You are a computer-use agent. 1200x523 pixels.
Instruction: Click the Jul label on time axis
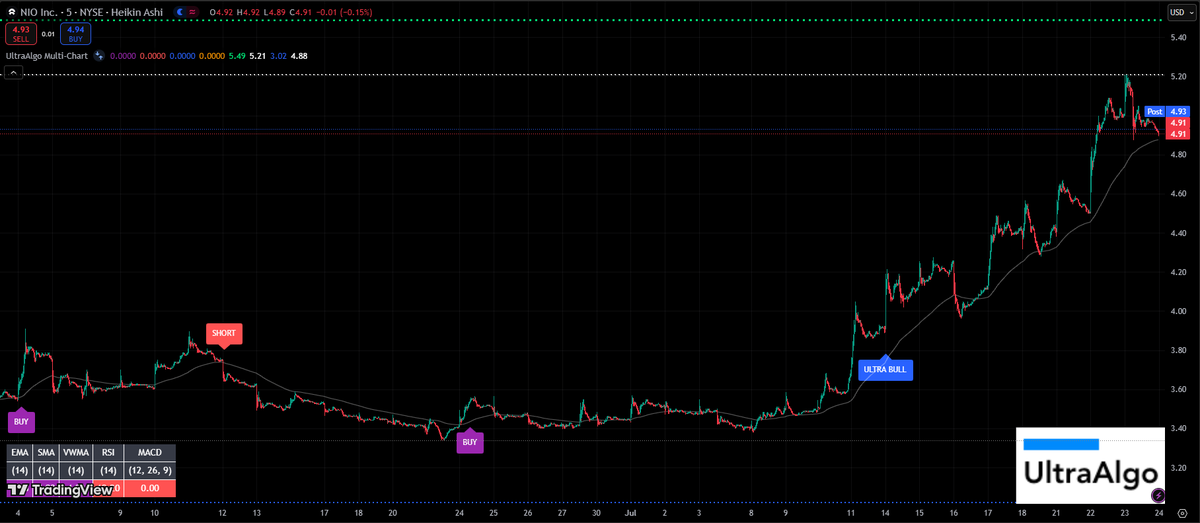click(x=631, y=512)
